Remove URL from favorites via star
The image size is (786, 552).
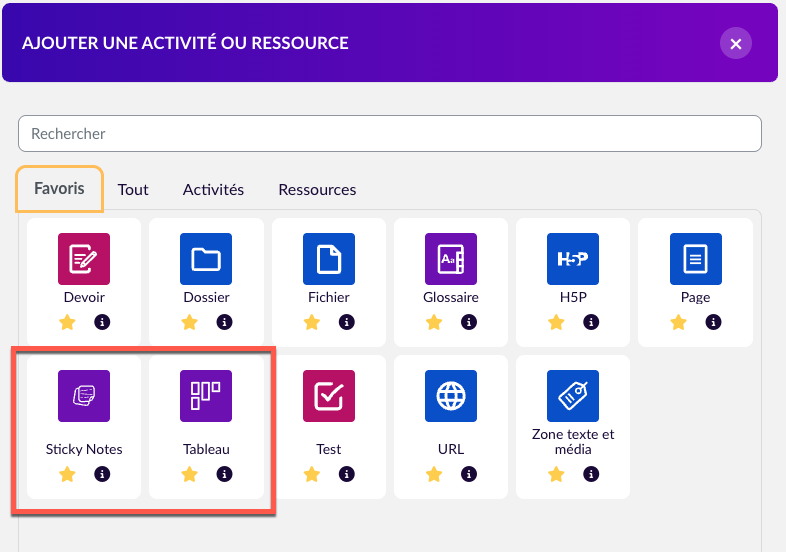pos(434,475)
